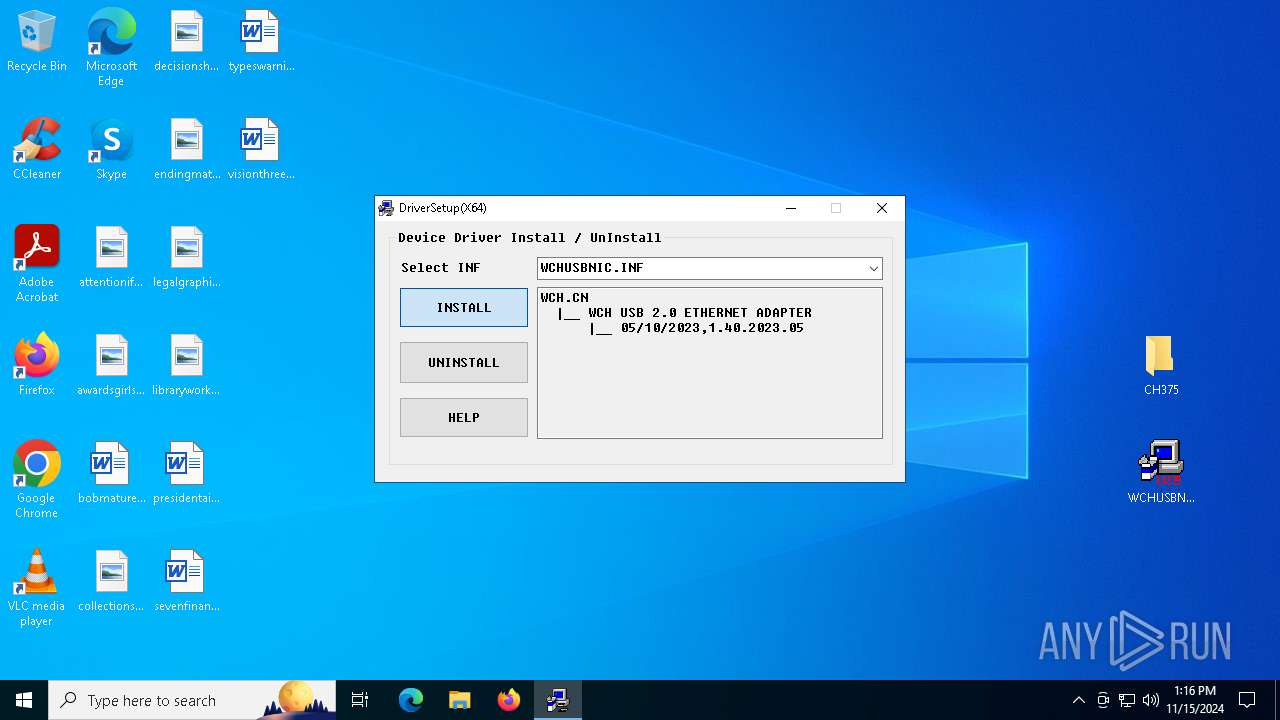Minimize the DriverSetup window
Screen dimensions: 1280x720
click(x=791, y=208)
